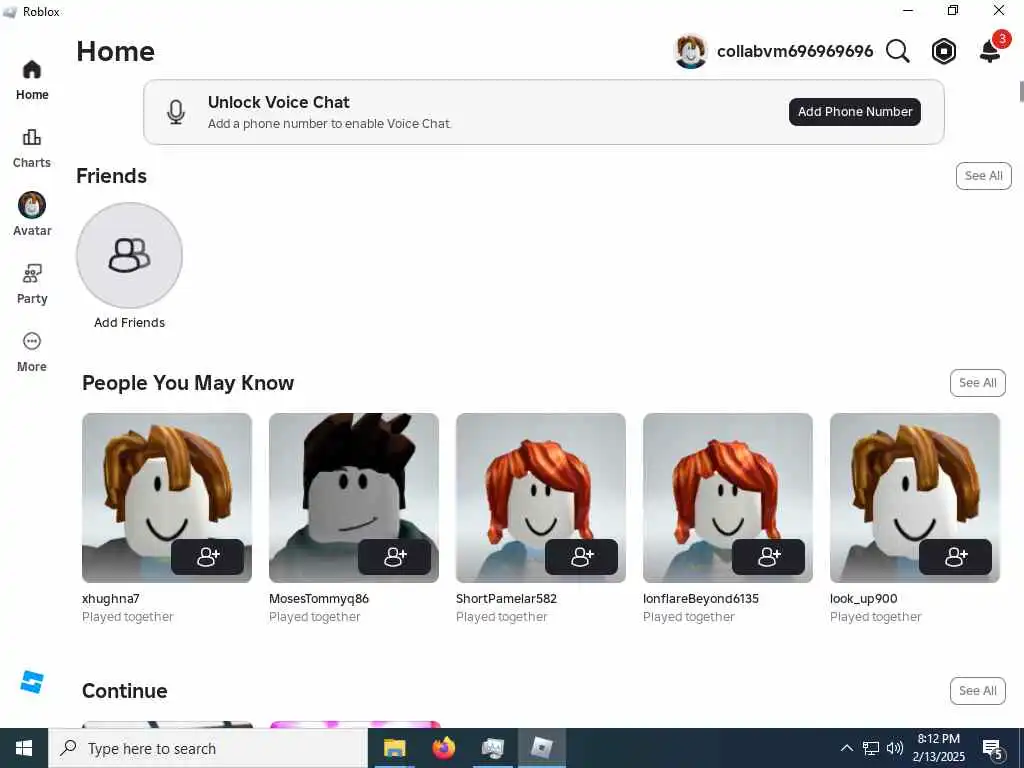Click the IonflareBeyond6135 username text

tap(701, 598)
